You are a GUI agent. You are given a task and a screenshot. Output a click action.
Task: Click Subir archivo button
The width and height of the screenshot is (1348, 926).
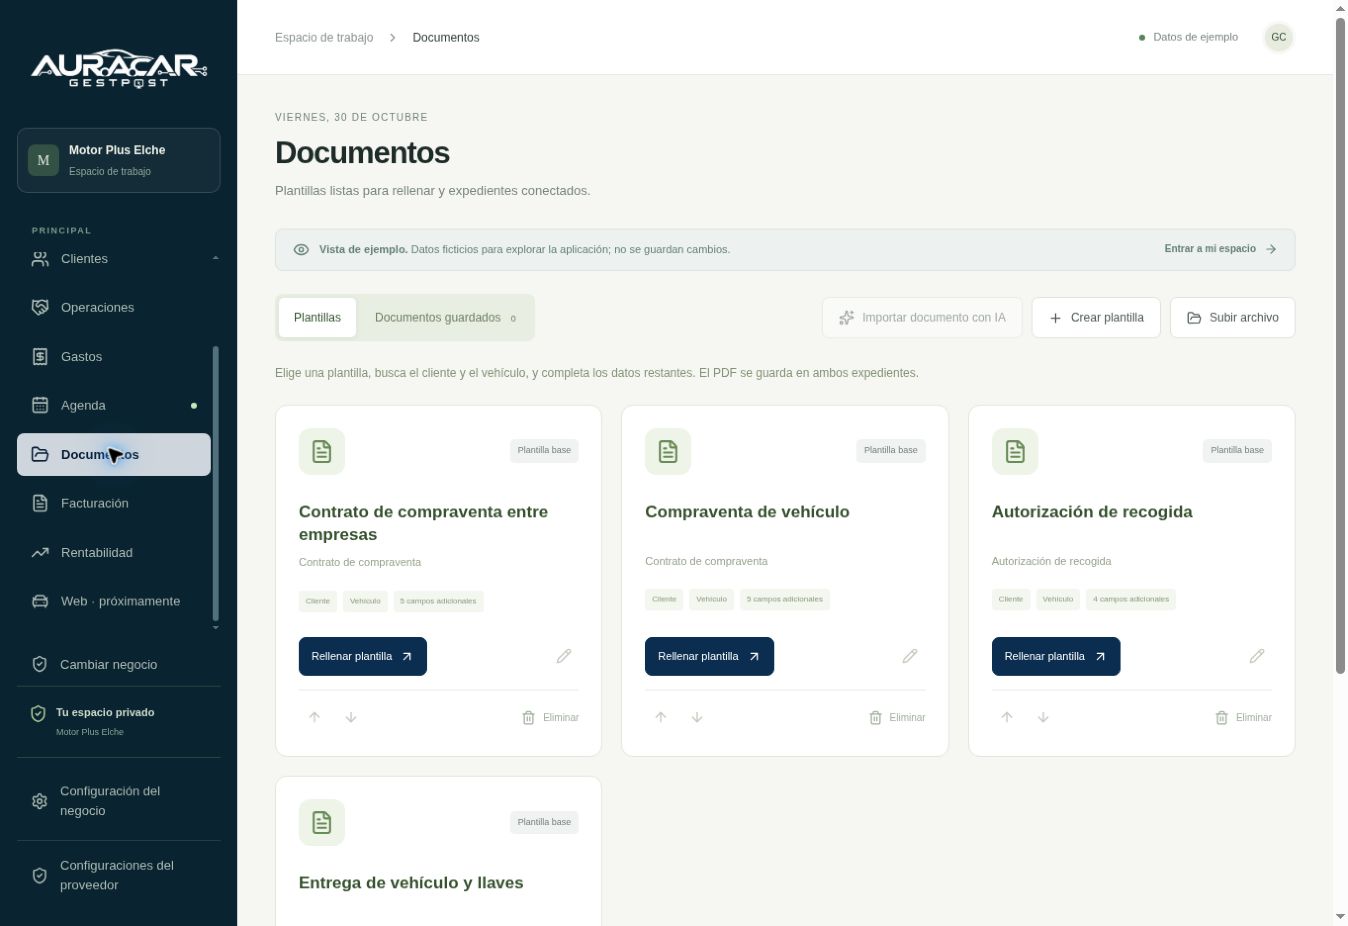tap(1232, 318)
